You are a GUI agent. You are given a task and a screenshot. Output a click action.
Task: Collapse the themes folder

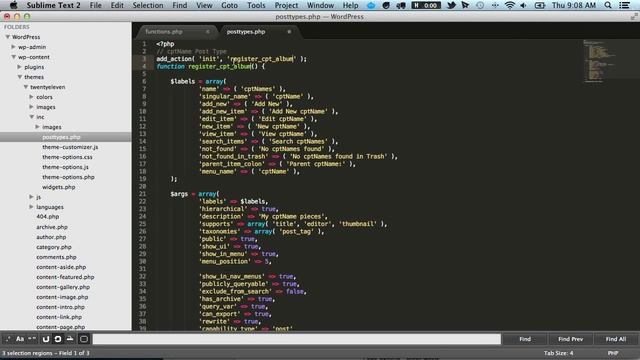20,77
